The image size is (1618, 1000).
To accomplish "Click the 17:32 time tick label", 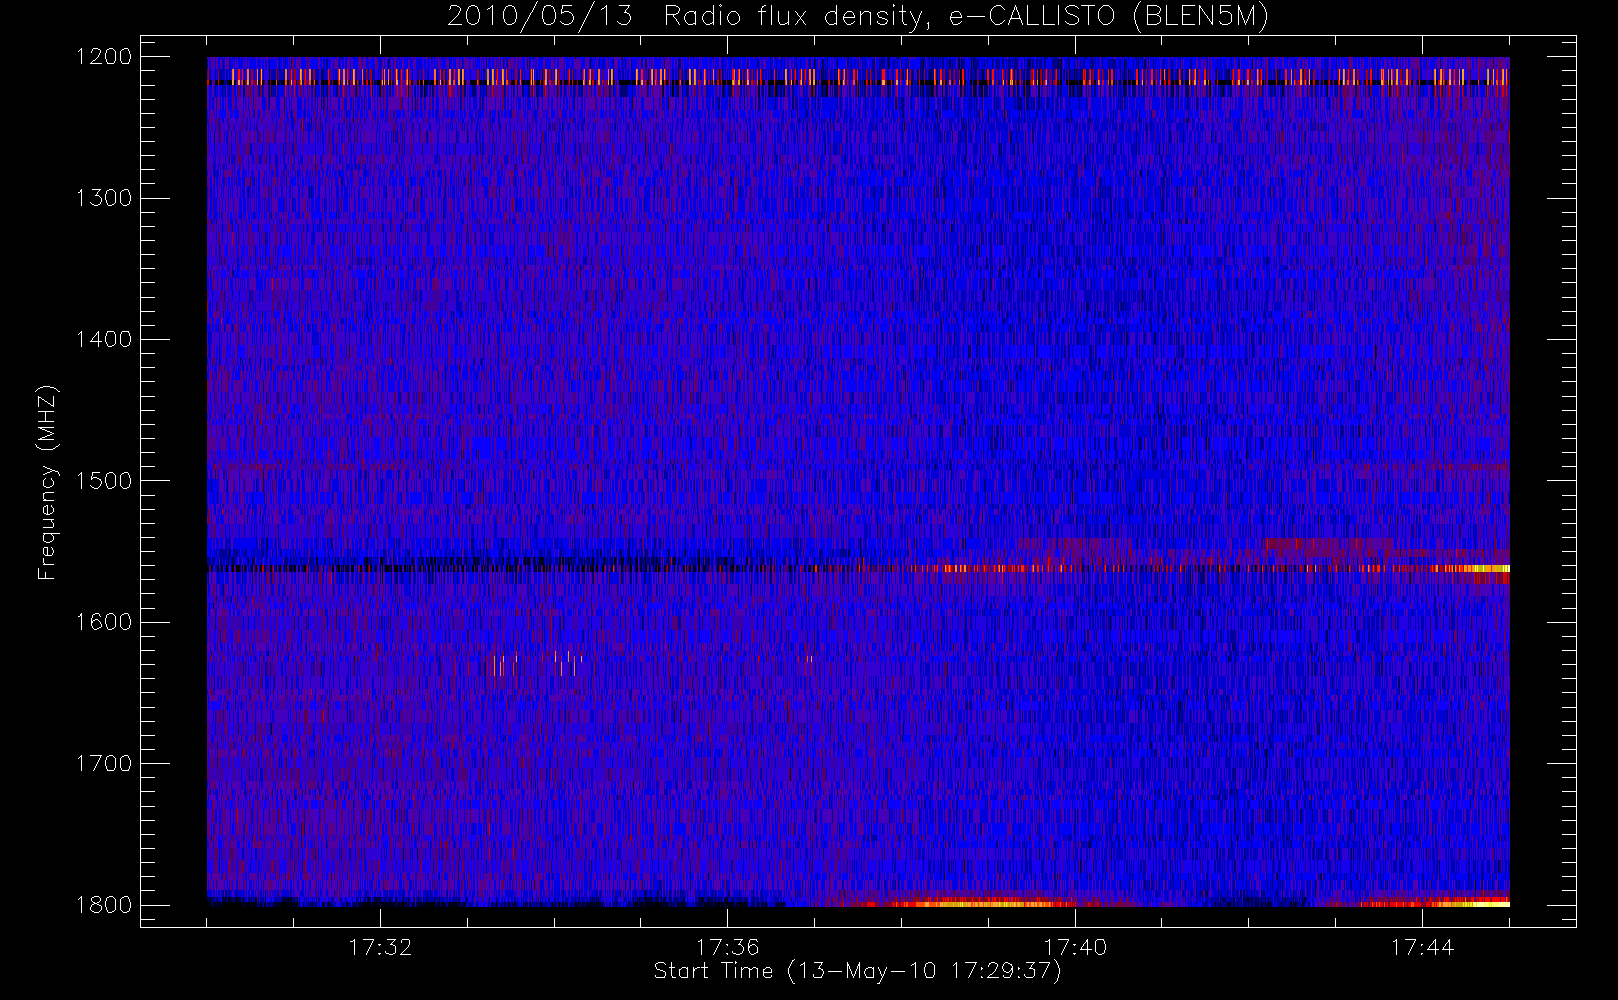I will pos(380,946).
